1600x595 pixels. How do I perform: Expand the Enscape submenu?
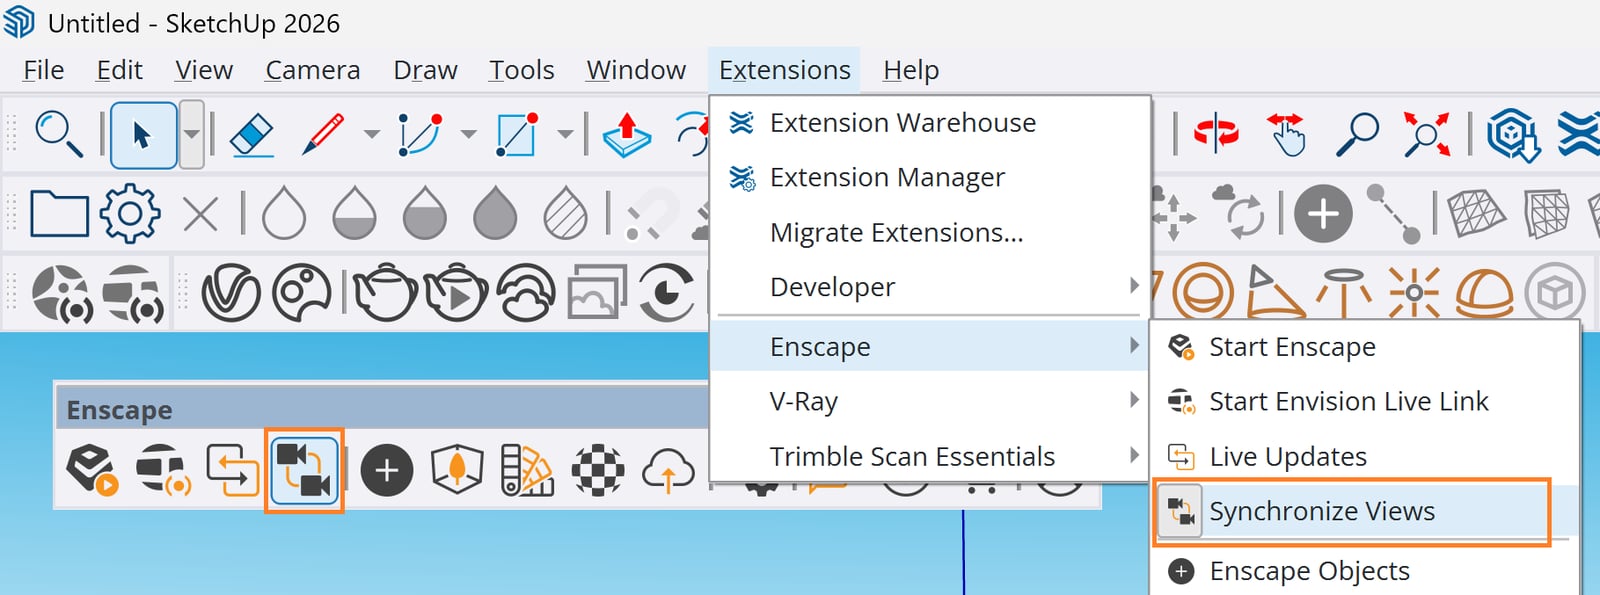click(930, 347)
